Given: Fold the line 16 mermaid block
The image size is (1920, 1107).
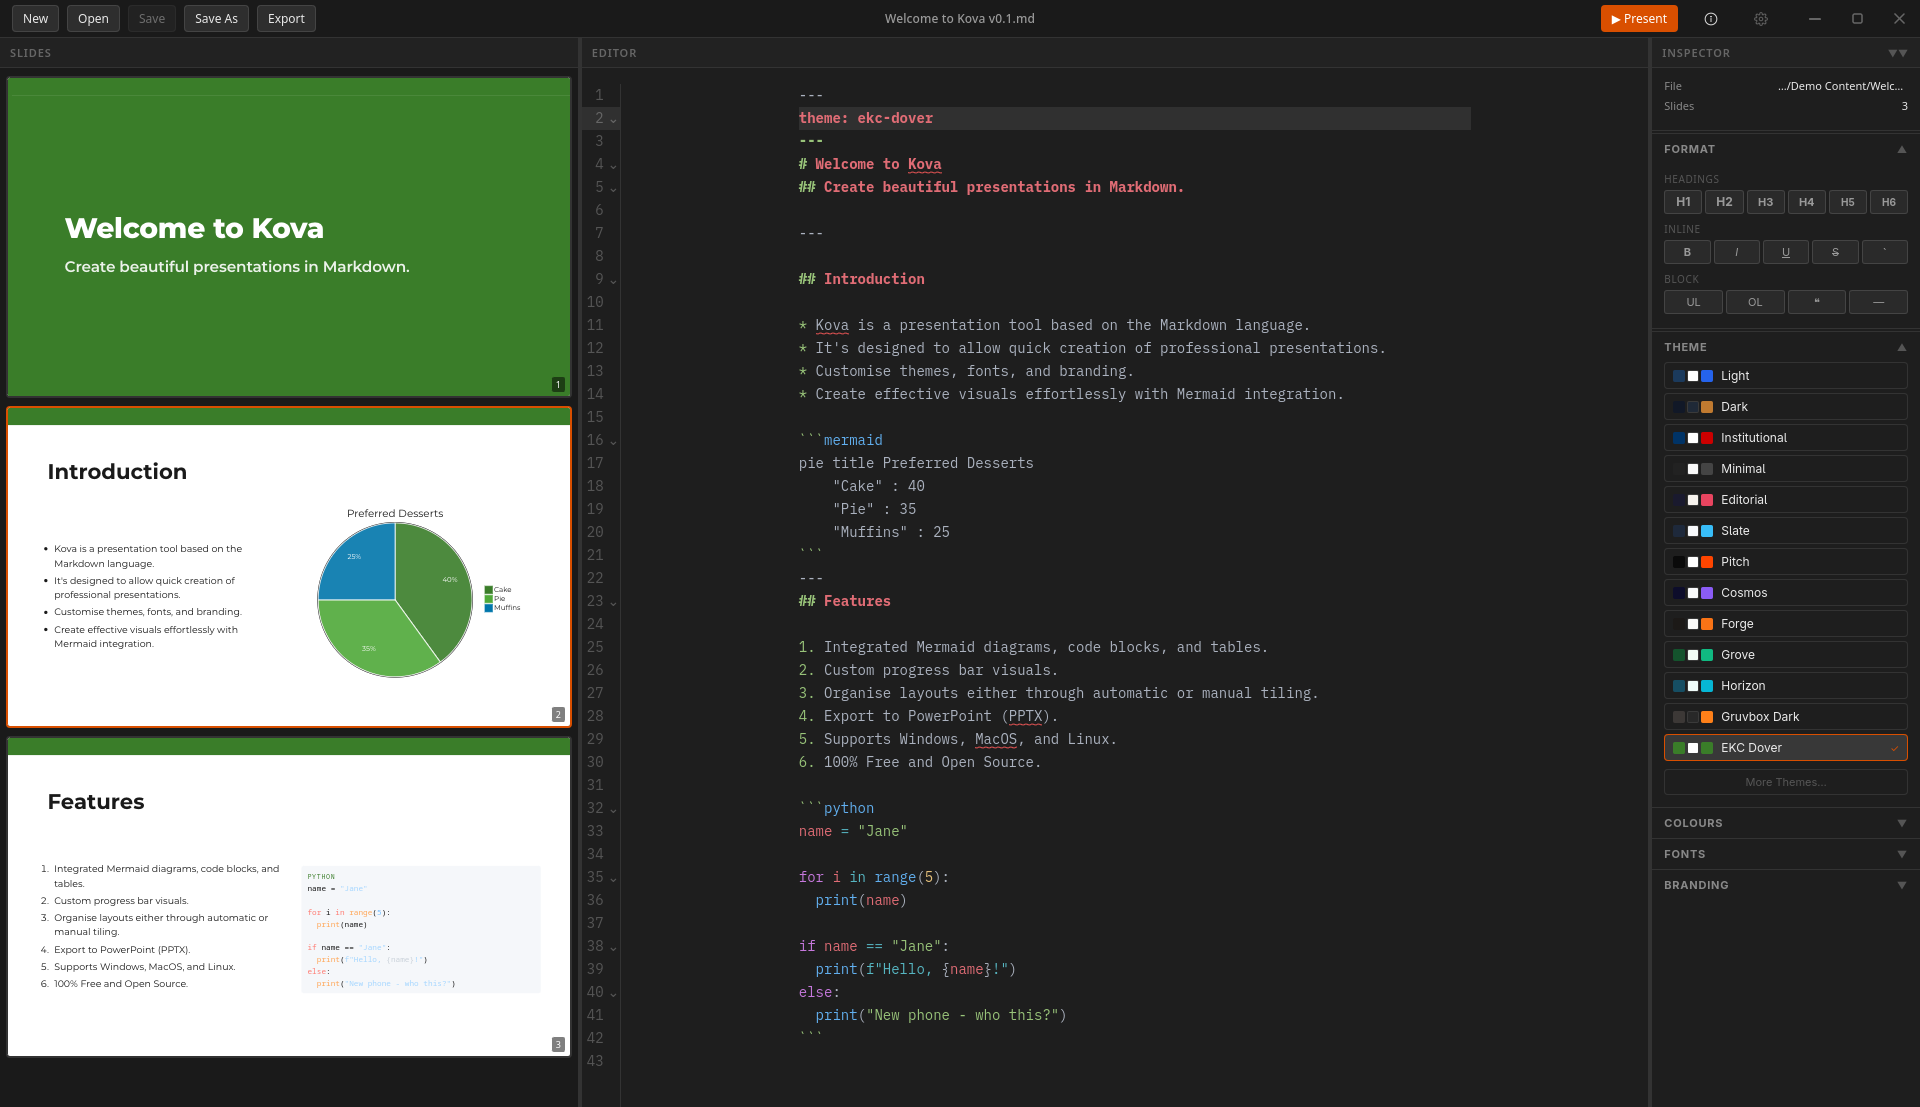Looking at the screenshot, I should click(613, 442).
